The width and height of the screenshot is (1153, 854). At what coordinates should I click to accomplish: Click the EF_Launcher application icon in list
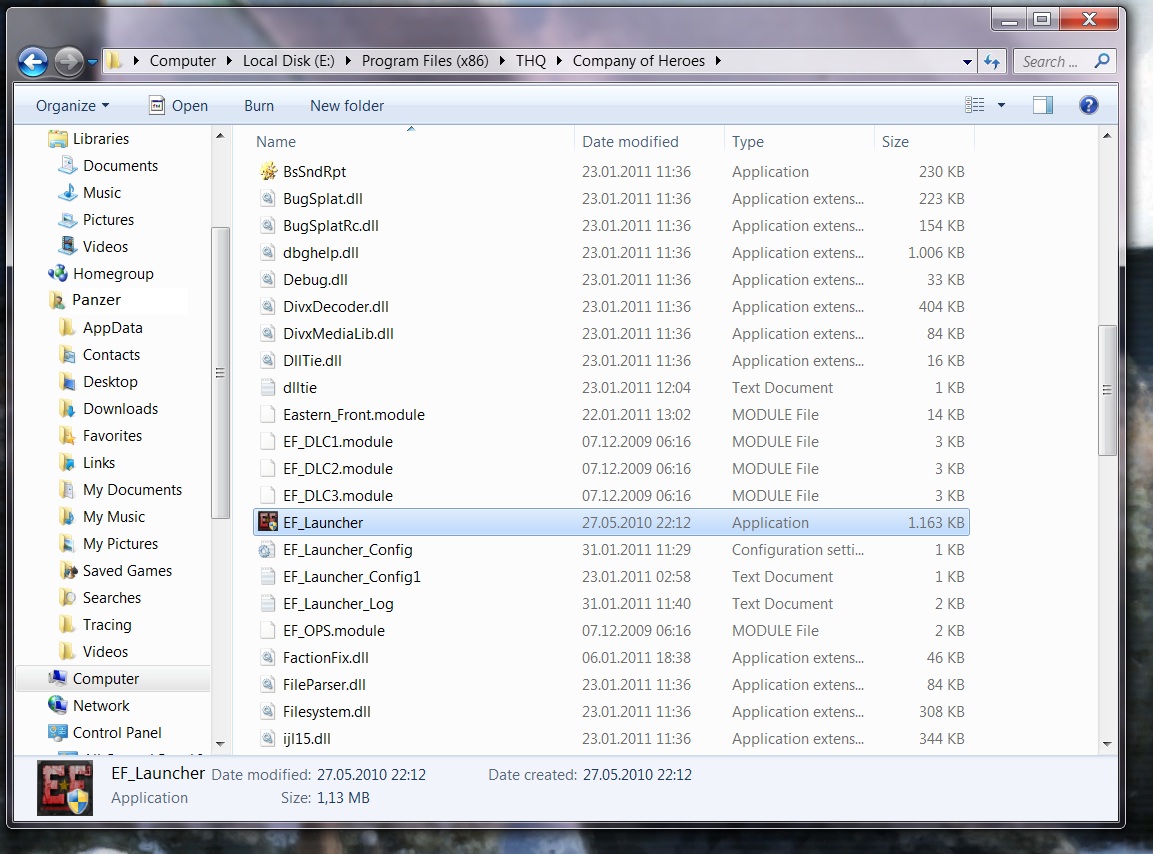pyautogui.click(x=268, y=522)
